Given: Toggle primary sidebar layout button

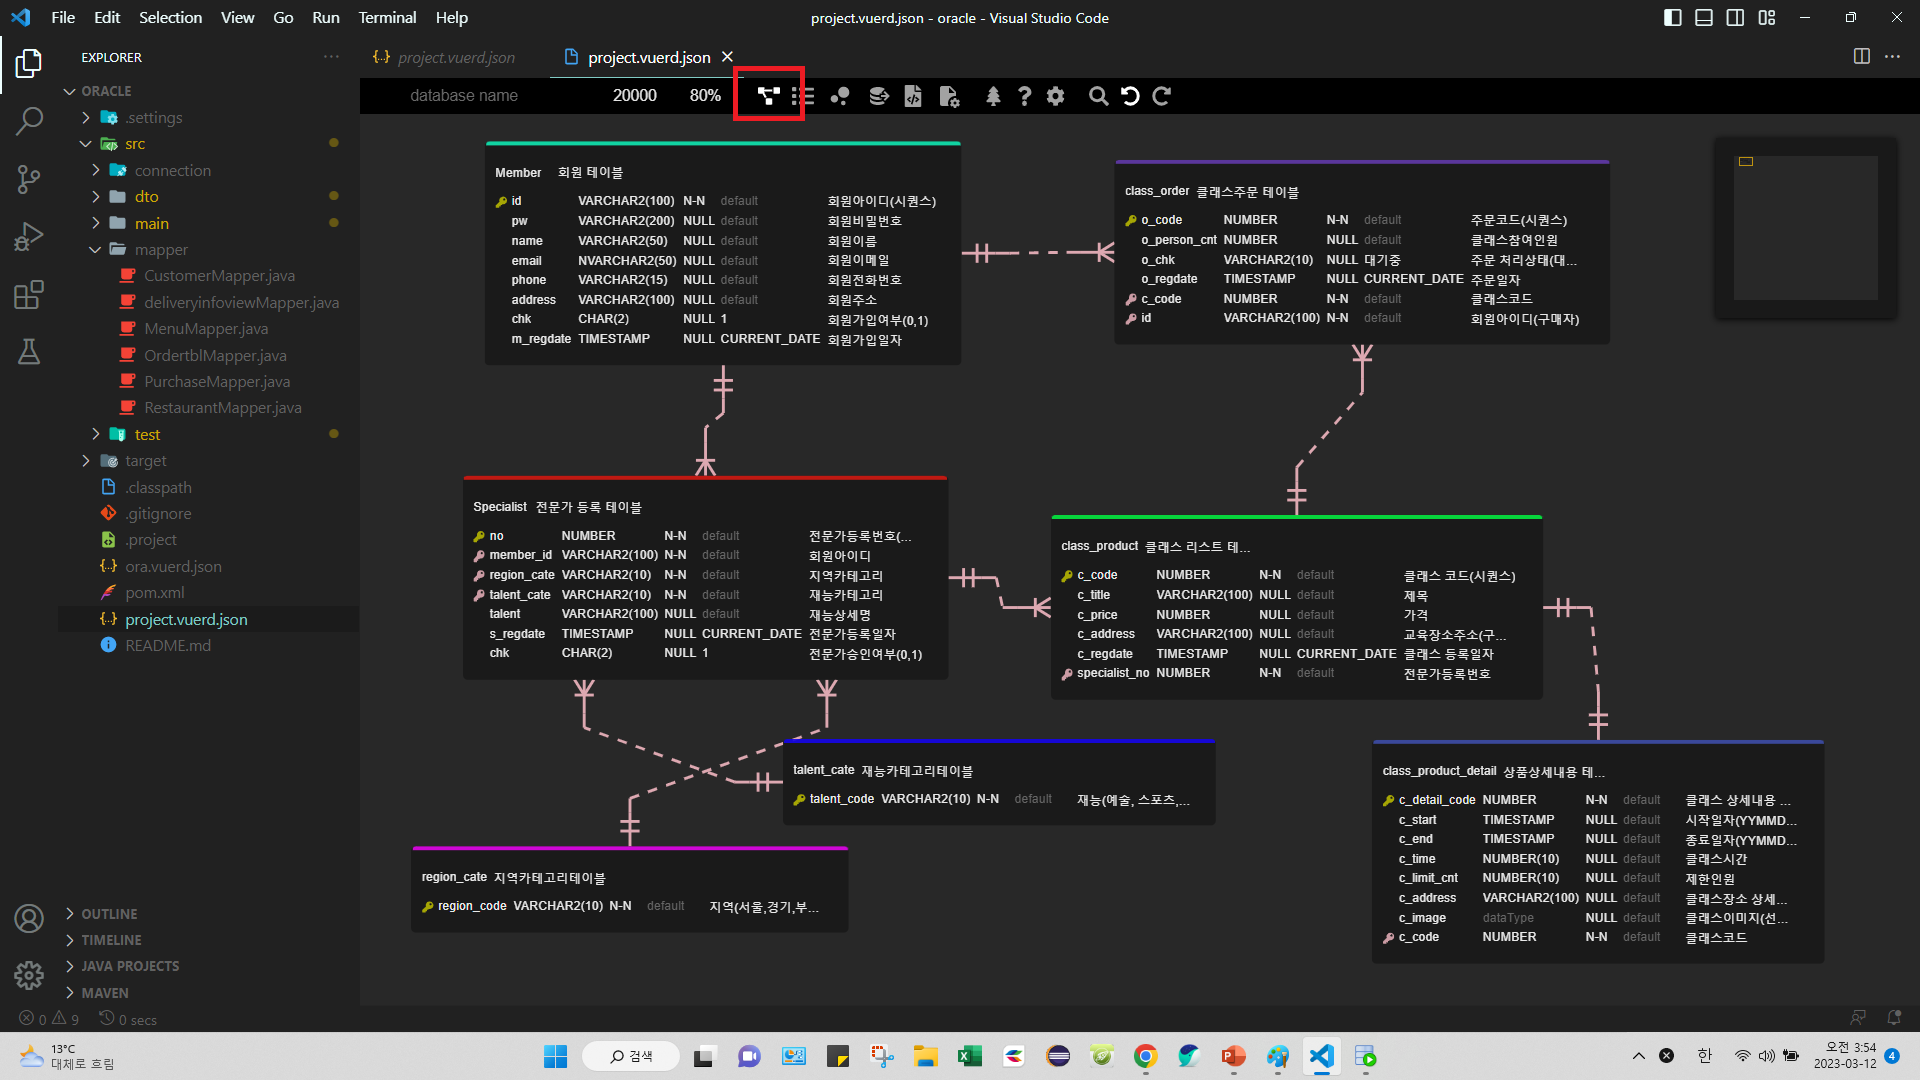Looking at the screenshot, I should (x=1672, y=18).
